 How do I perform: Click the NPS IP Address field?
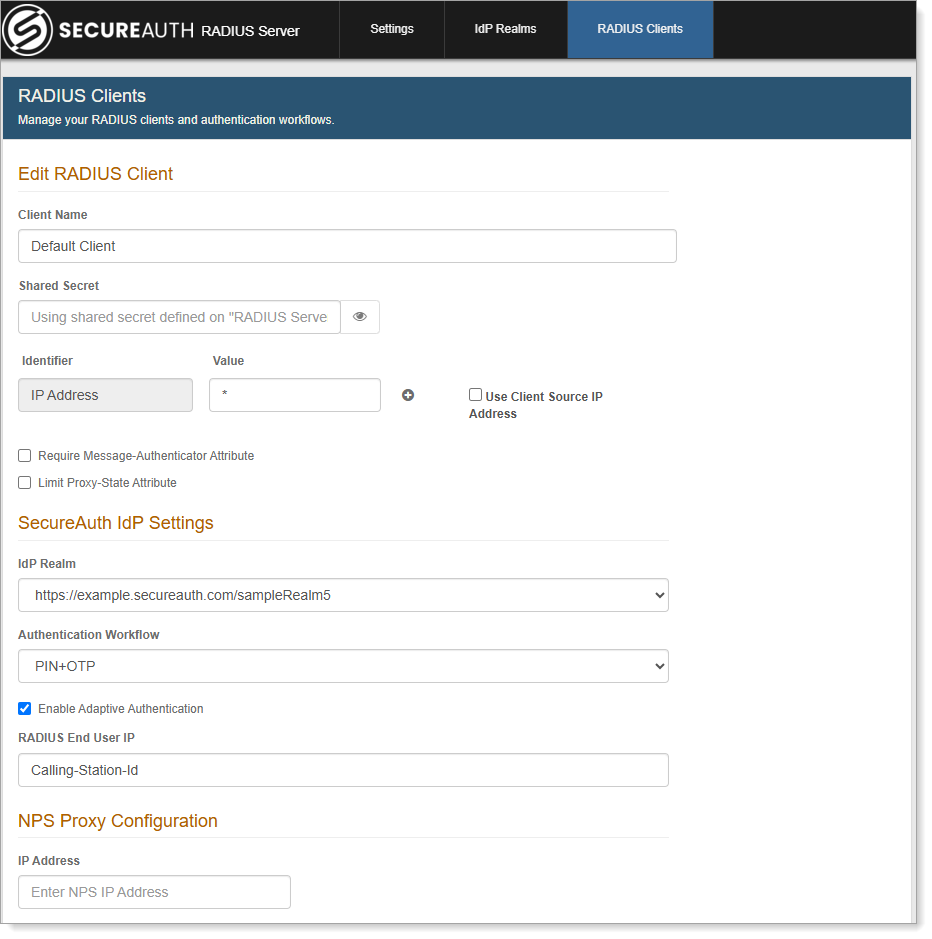pyautogui.click(x=154, y=892)
